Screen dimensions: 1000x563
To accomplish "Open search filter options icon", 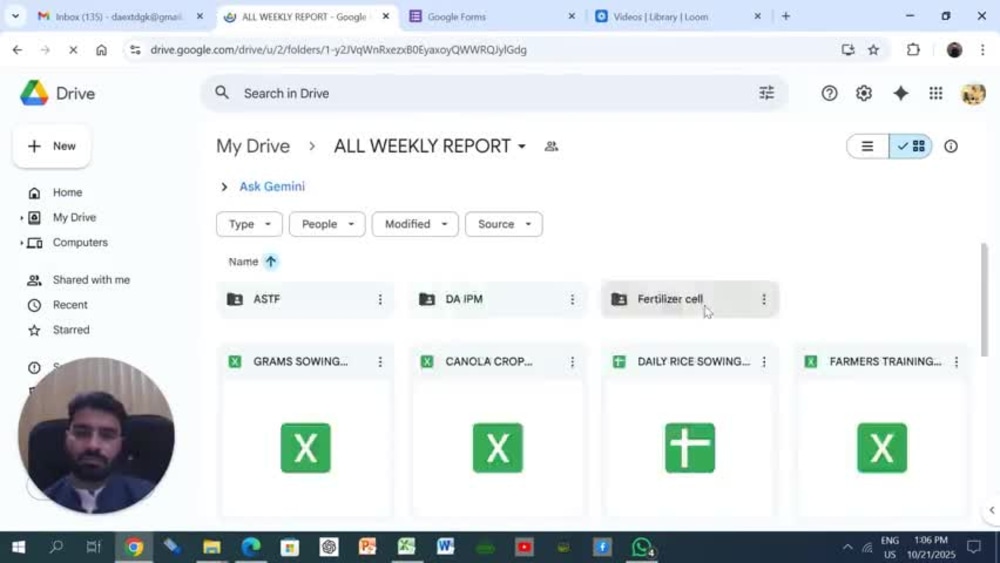I will (766, 93).
